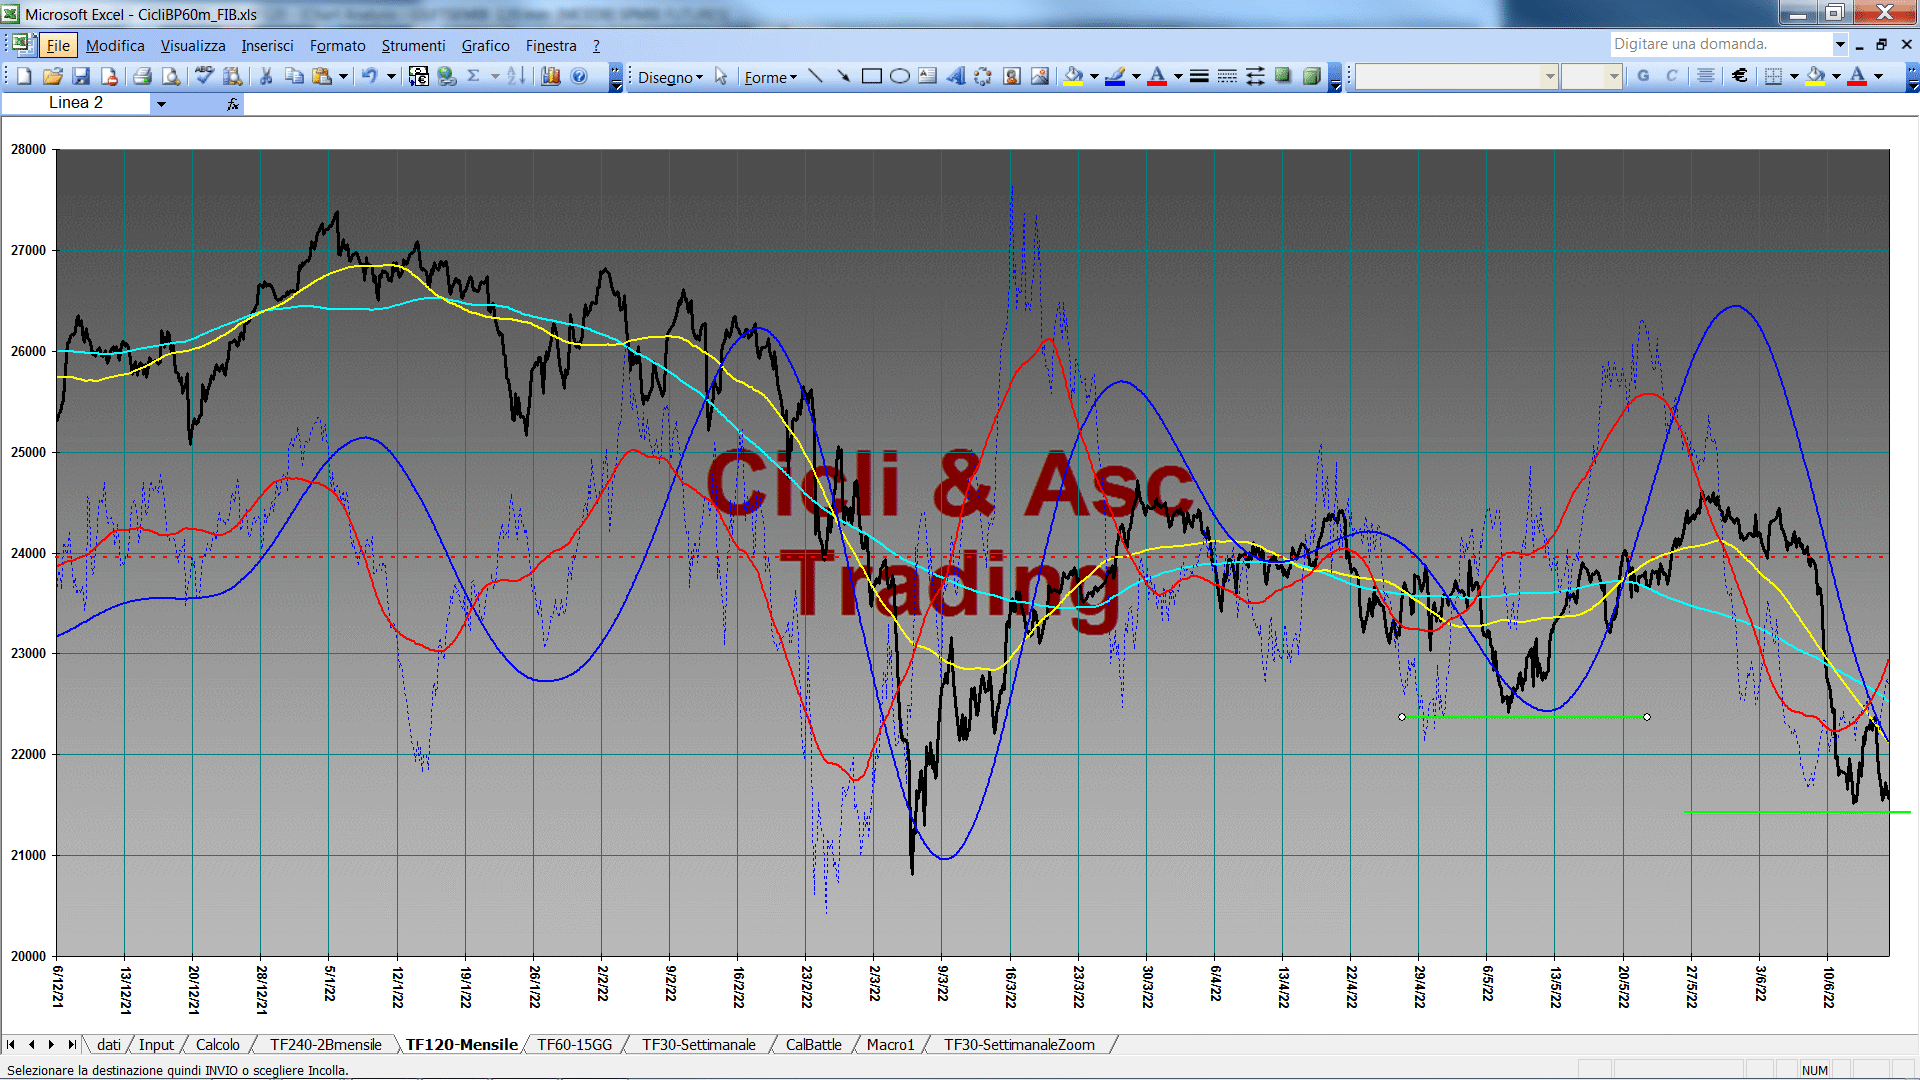Click in the 'Digitare una domanda' help box
Screen dimensions: 1920x1080
[x=1721, y=44]
